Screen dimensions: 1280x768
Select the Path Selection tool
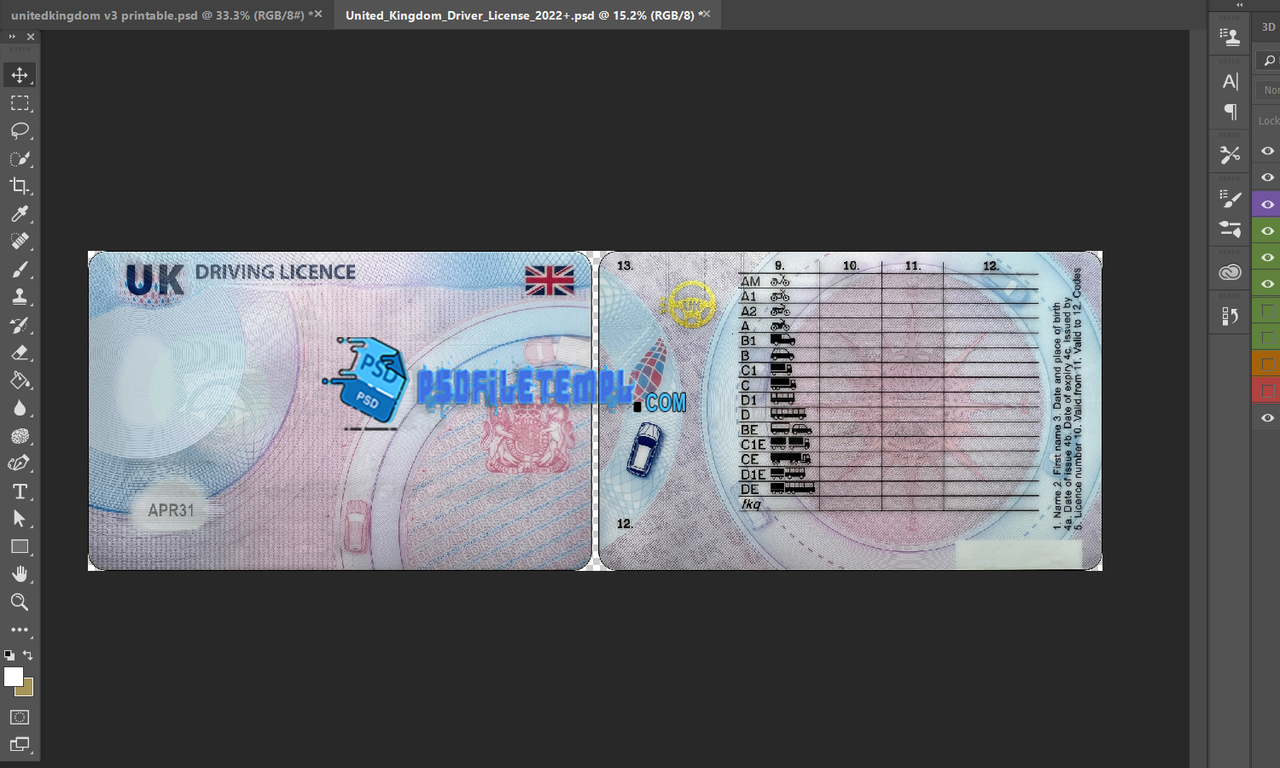tap(20, 519)
